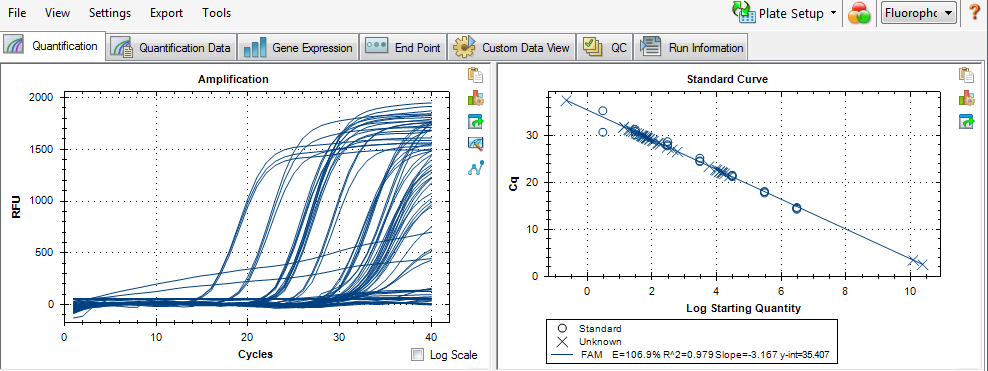Click the Plate Setup refresh-plate icon

tap(743, 13)
